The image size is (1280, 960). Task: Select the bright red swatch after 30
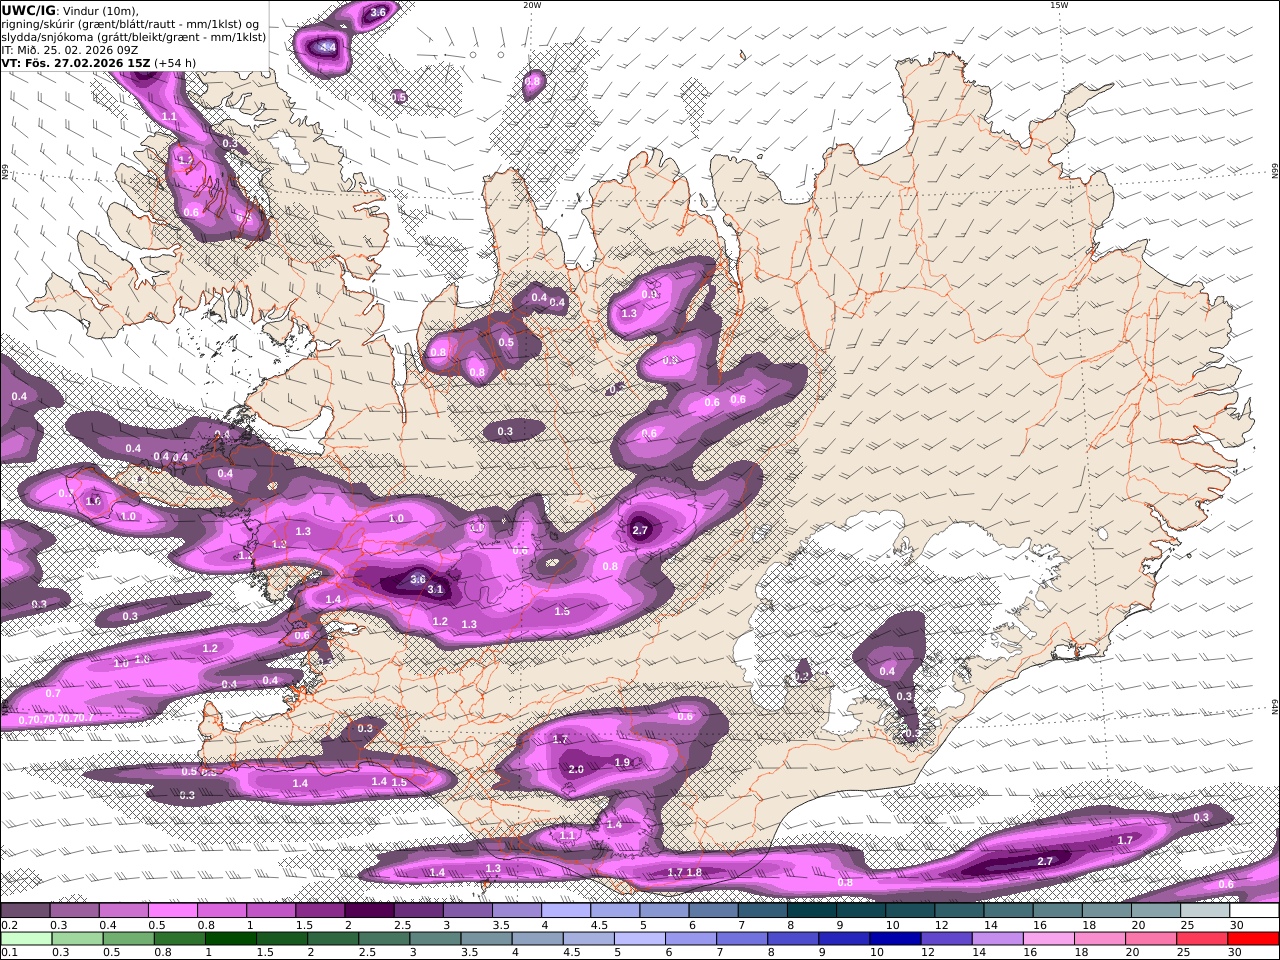tap(1252, 939)
